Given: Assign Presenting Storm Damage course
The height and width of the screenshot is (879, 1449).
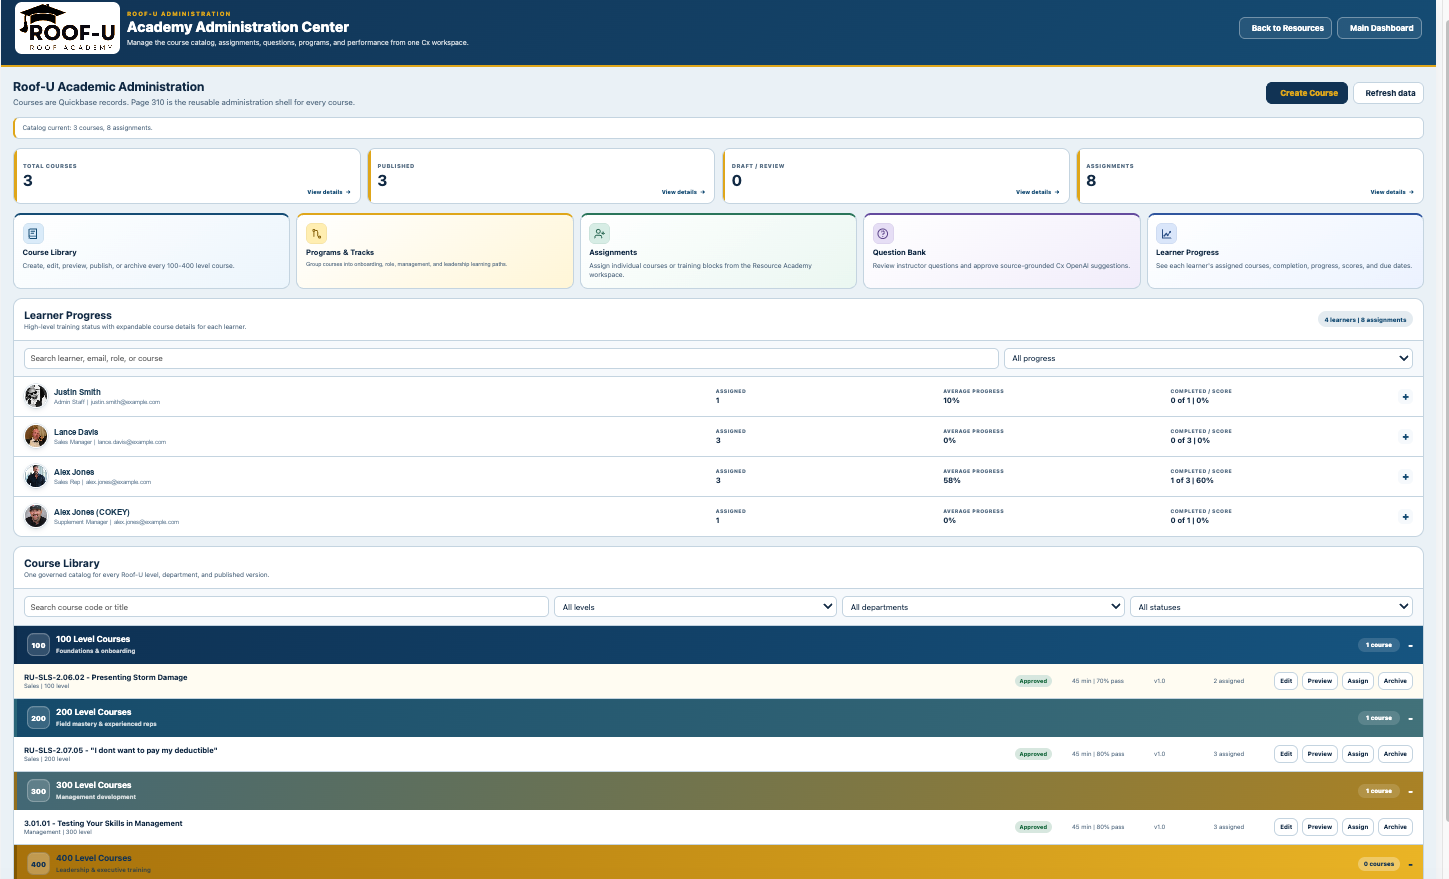Looking at the screenshot, I should coord(1358,681).
